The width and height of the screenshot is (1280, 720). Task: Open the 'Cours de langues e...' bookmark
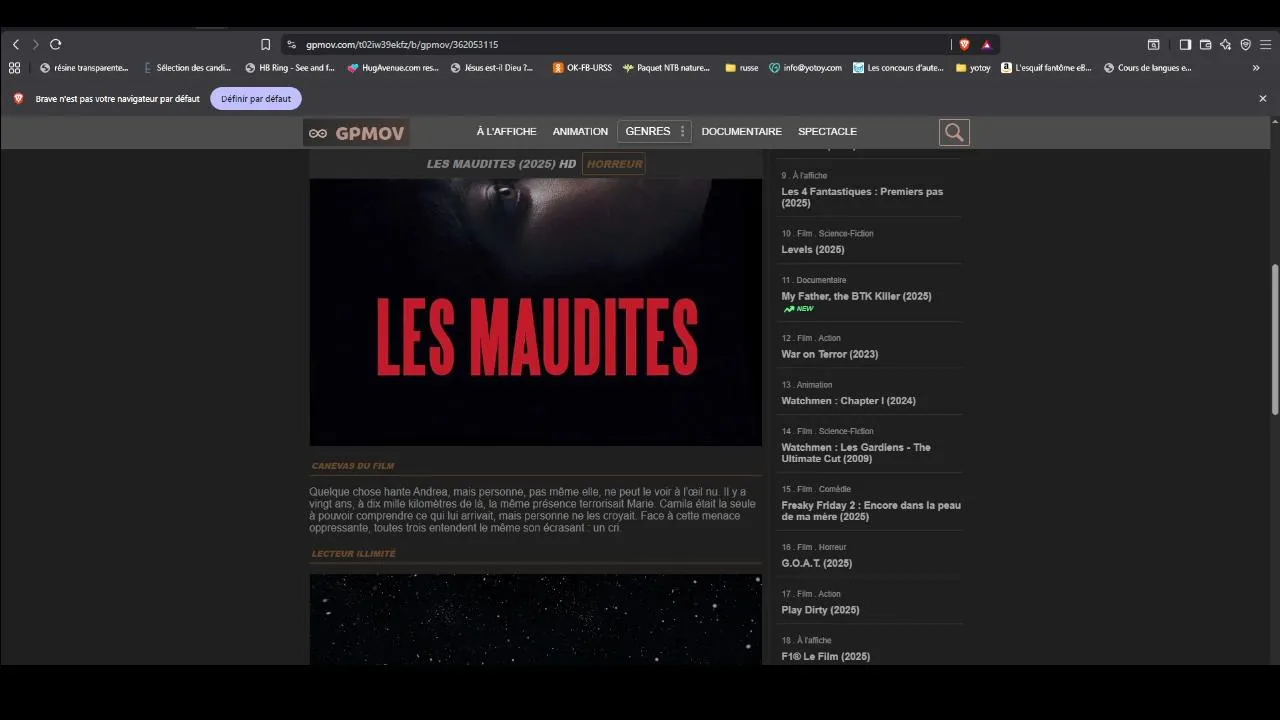(x=1148, y=68)
